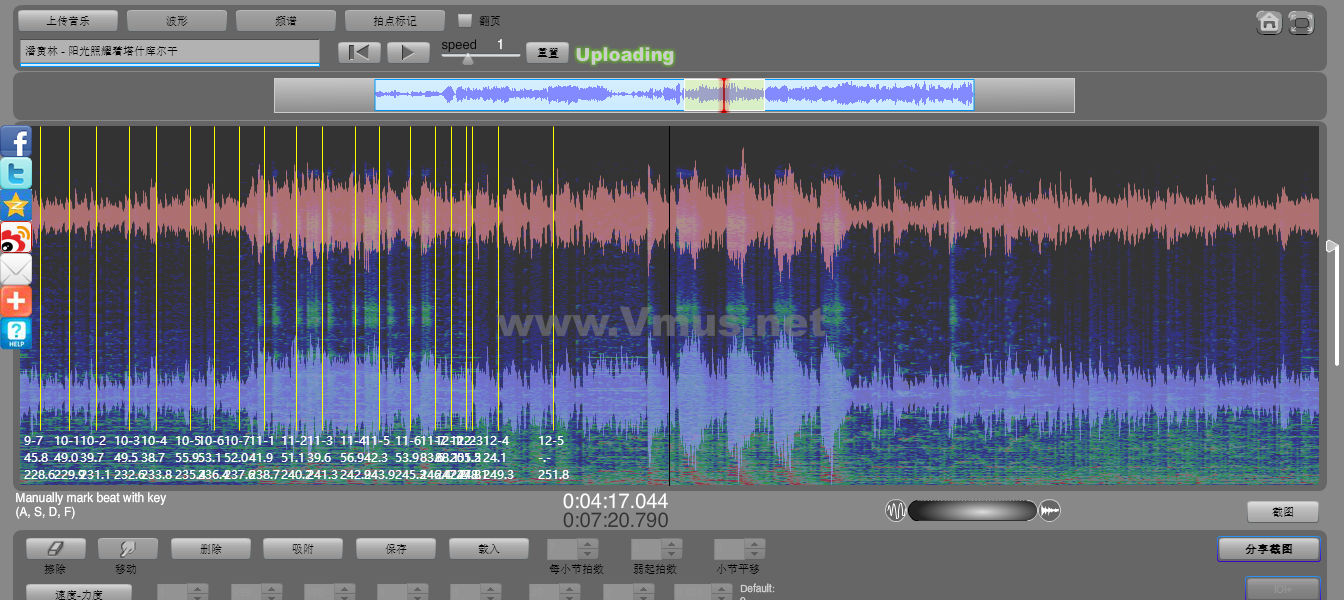Click the email envelope share icon
The width and height of the screenshot is (1344, 600).
pyautogui.click(x=16, y=269)
